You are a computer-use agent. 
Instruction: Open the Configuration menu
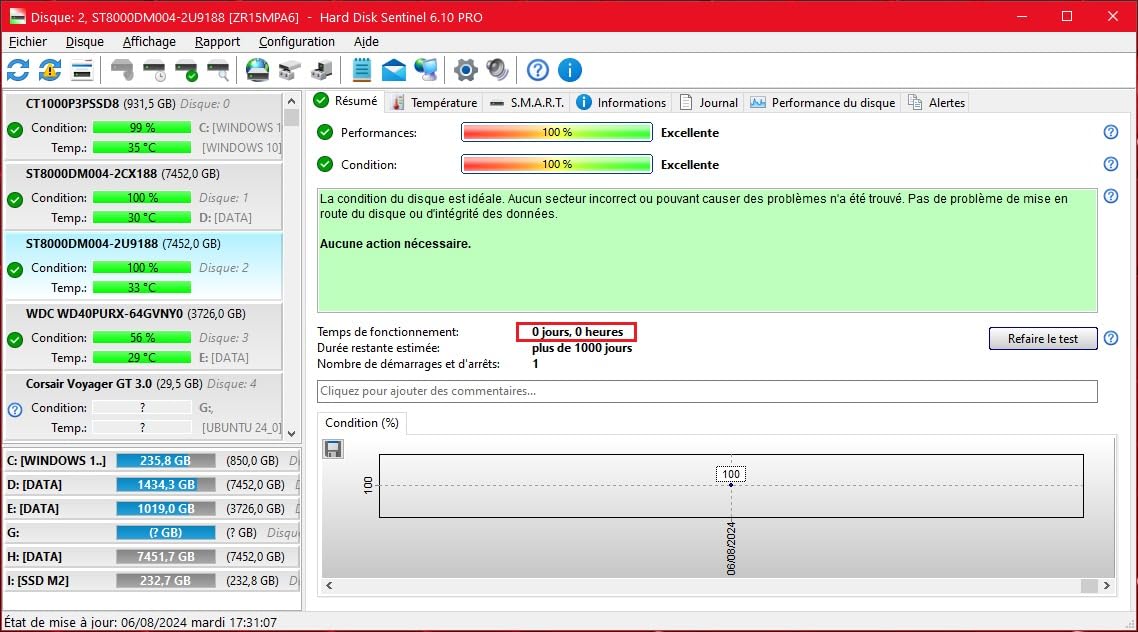point(296,42)
